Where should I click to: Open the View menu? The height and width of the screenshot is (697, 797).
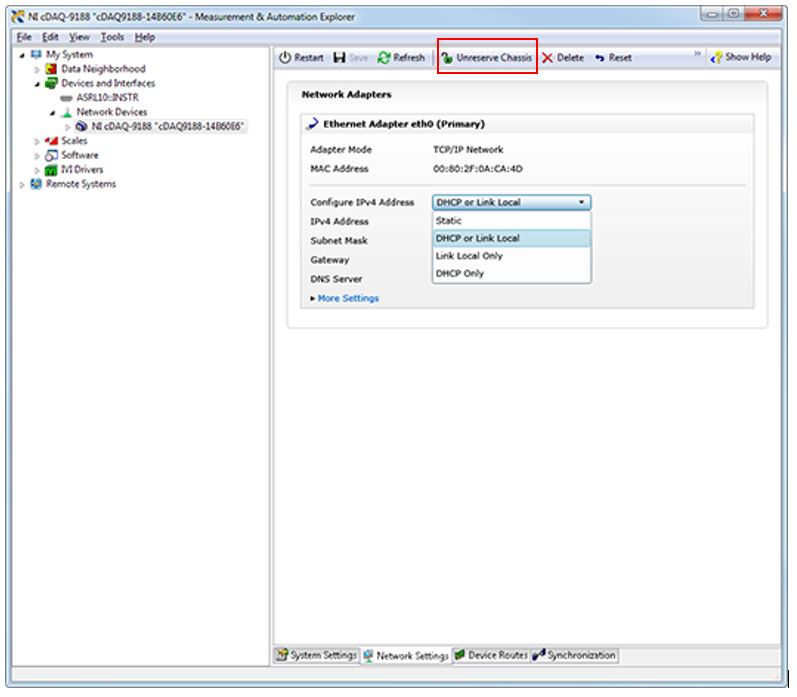pos(79,37)
